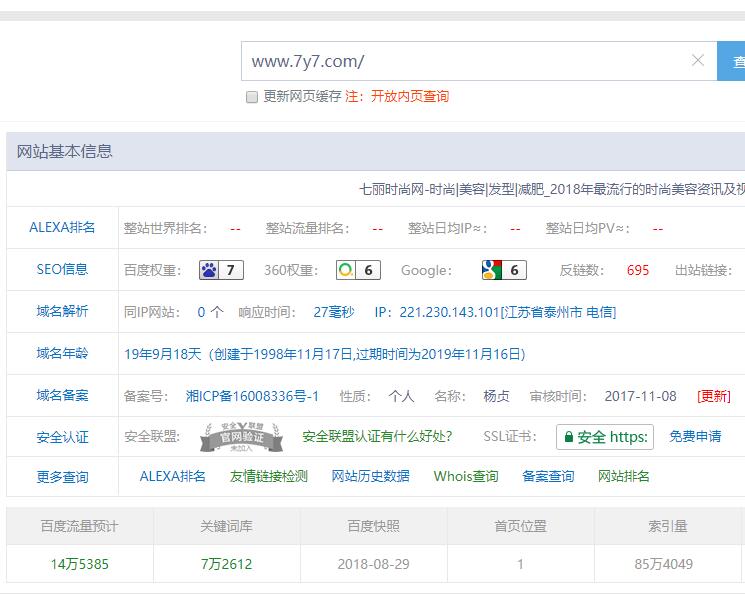Click the red [更新] link
This screenshot has height=594, width=745.
pyautogui.click(x=714, y=396)
